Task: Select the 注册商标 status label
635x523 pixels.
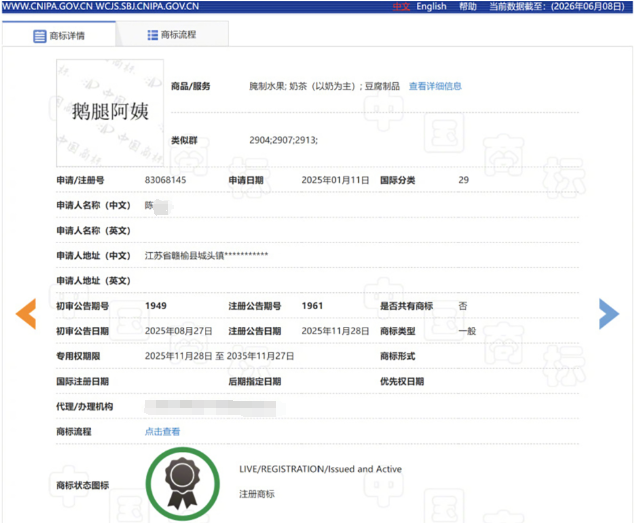Action: tap(257, 494)
